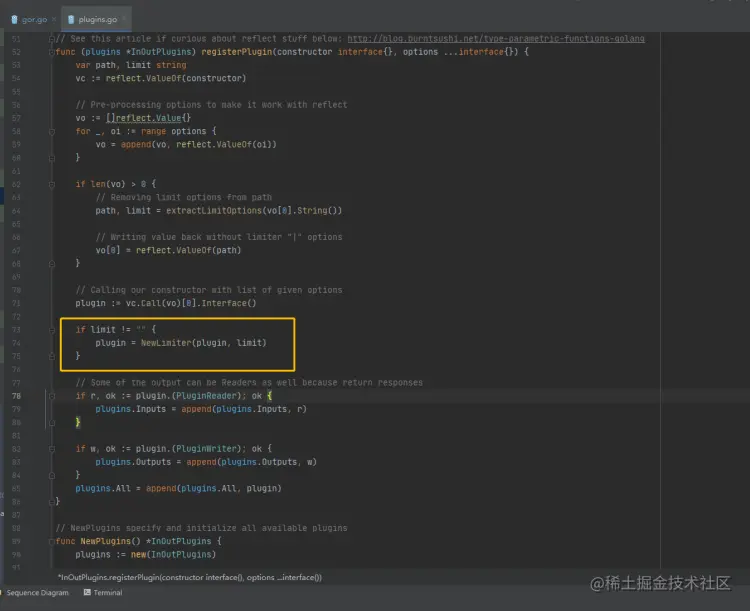Screen dimensions: 750x611
Task: Click the Go file icon on gor.go tab
Action: click(14, 20)
